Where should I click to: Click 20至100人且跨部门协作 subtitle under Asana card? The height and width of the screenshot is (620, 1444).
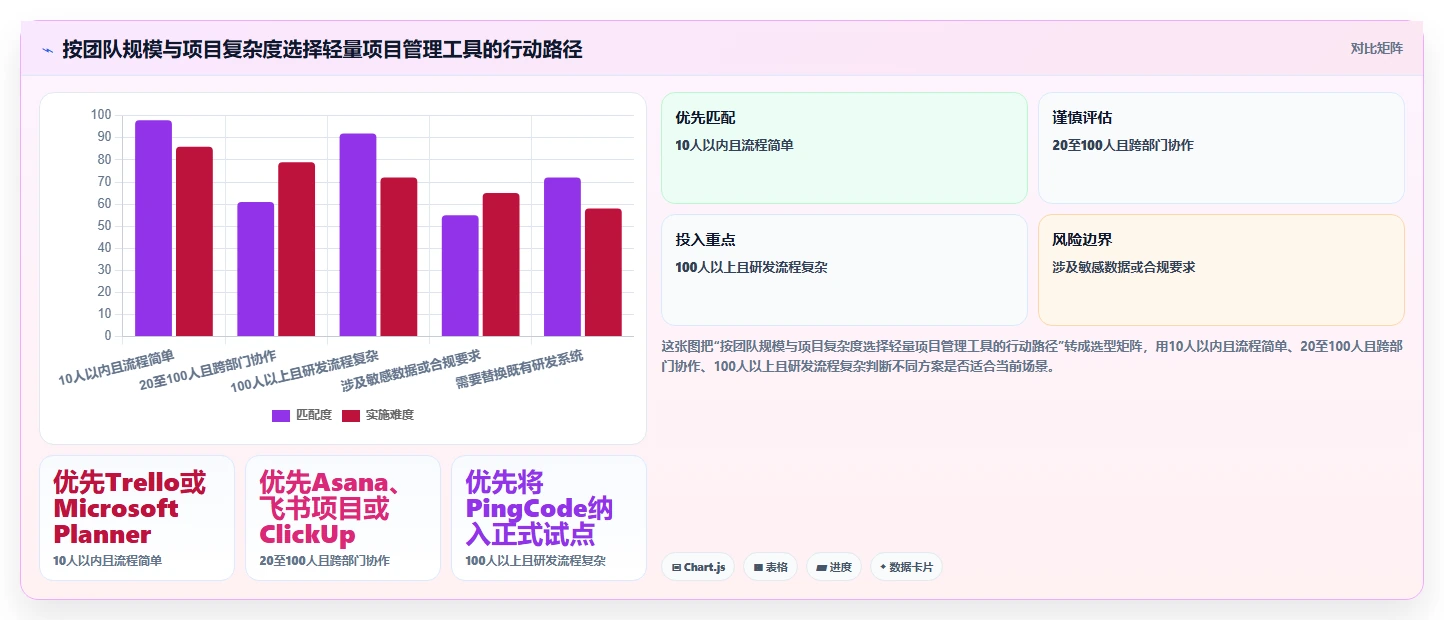coord(324,561)
